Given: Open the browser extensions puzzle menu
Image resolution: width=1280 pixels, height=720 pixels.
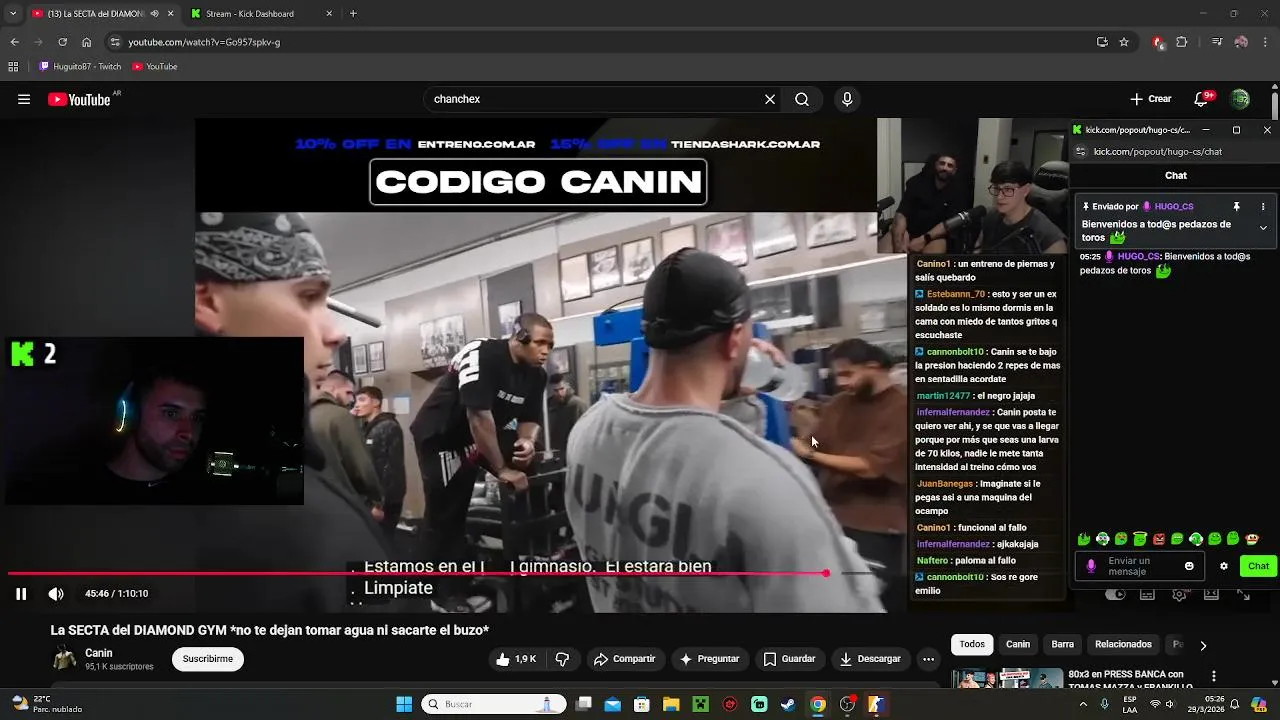Looking at the screenshot, I should tap(1182, 42).
